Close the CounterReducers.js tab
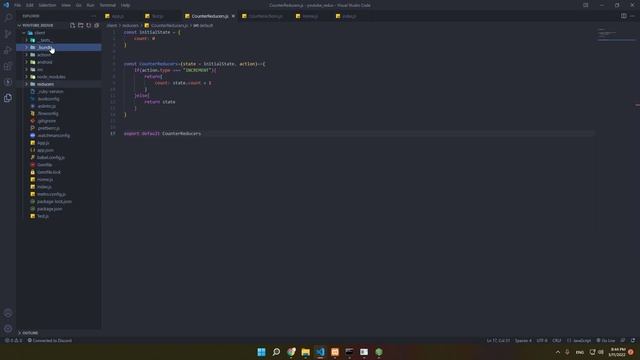640x360 pixels. (233, 16)
